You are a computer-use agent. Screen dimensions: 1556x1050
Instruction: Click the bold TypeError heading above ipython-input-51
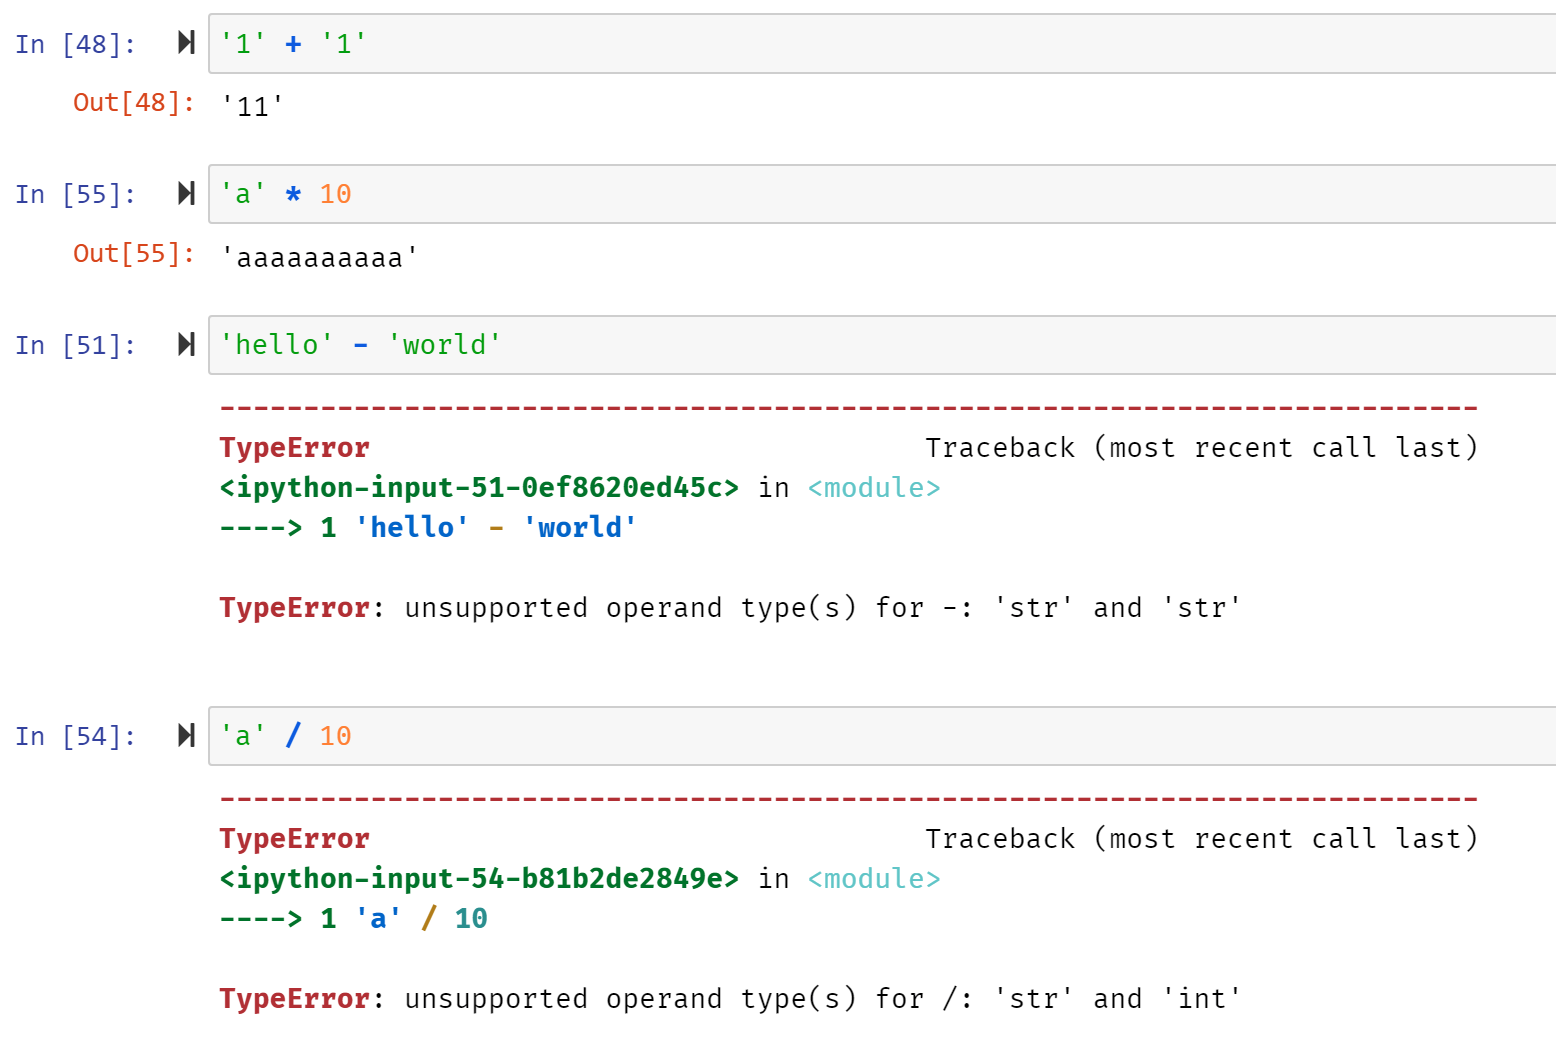click(x=294, y=447)
